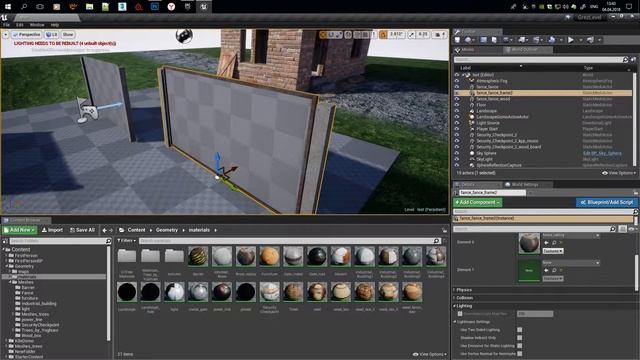Viewport: 640px width, 360px height.
Task: Click the Save All button
Action: tap(82, 230)
